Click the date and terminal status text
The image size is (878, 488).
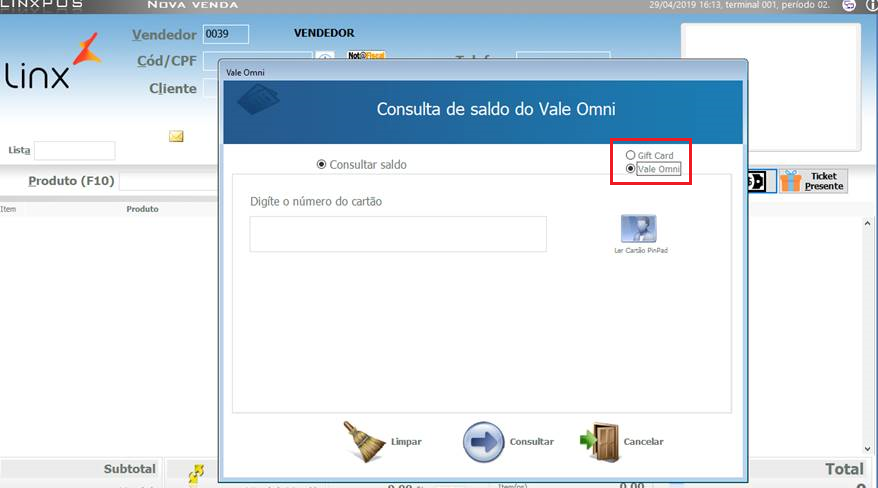(739, 4)
